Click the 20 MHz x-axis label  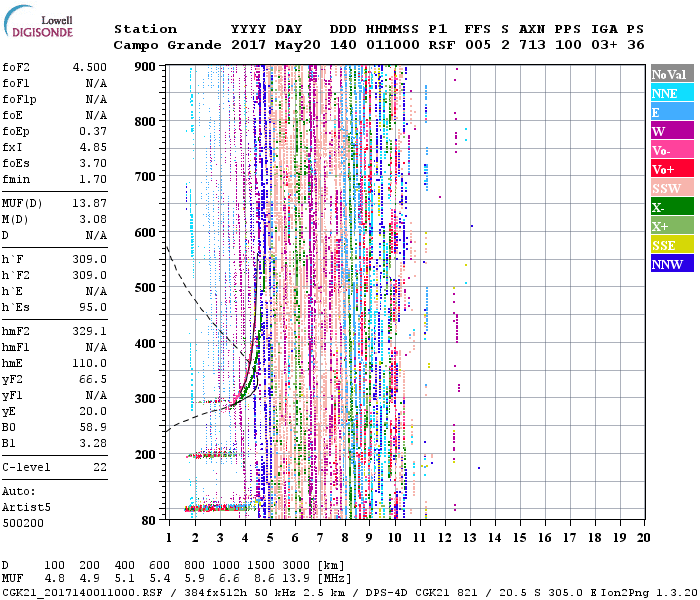pyautogui.click(x=643, y=538)
